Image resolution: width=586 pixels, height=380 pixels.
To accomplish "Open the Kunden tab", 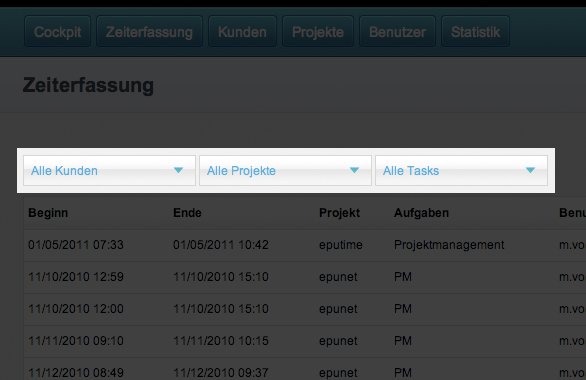I will point(242,32).
